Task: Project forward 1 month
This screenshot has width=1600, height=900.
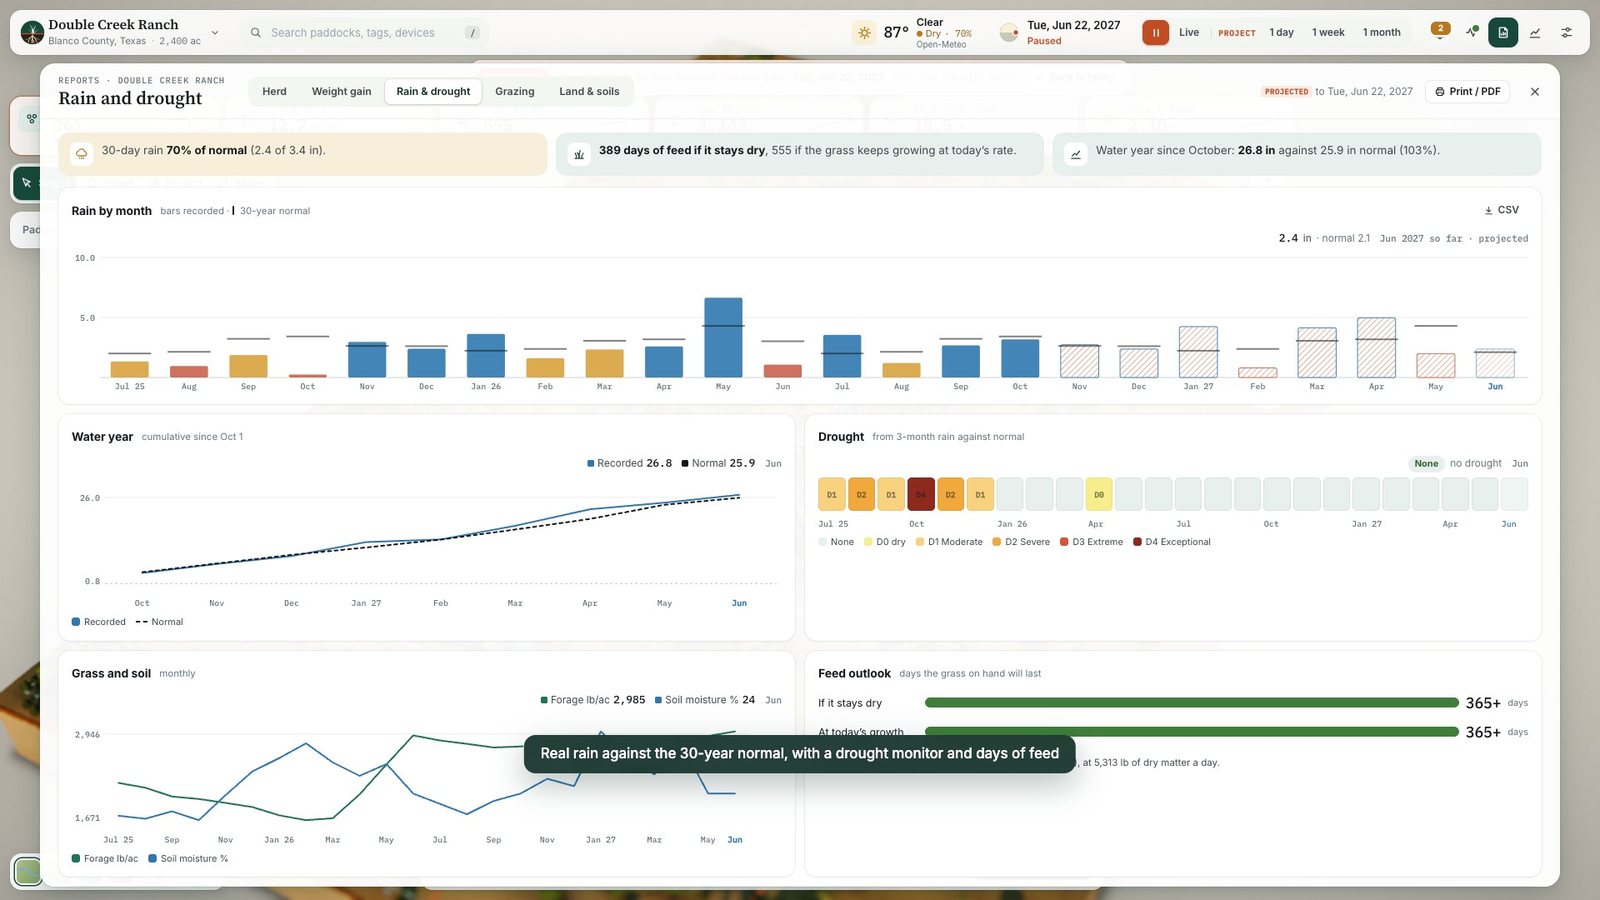Action: point(1381,32)
